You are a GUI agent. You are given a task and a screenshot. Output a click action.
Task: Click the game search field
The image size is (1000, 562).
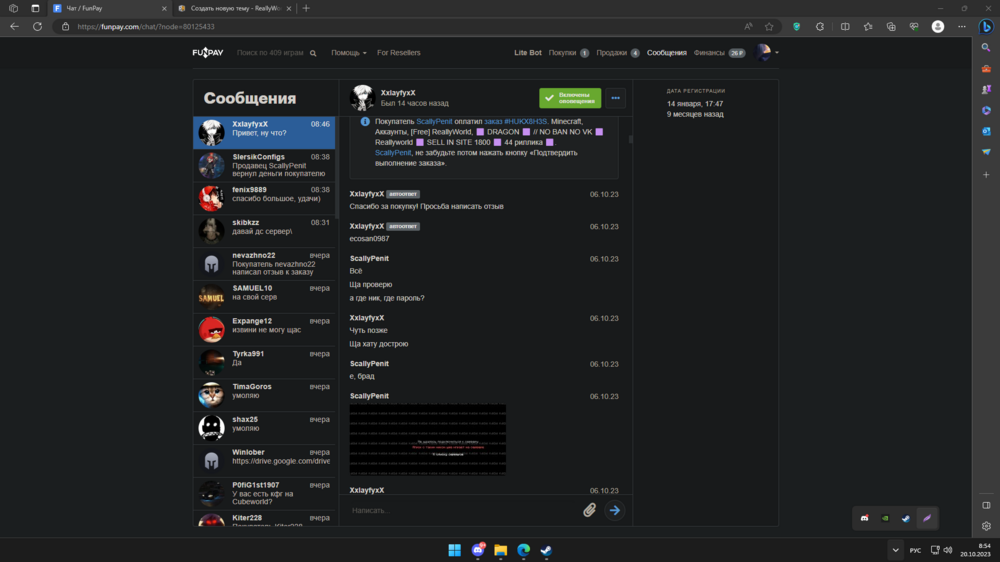tap(270, 53)
